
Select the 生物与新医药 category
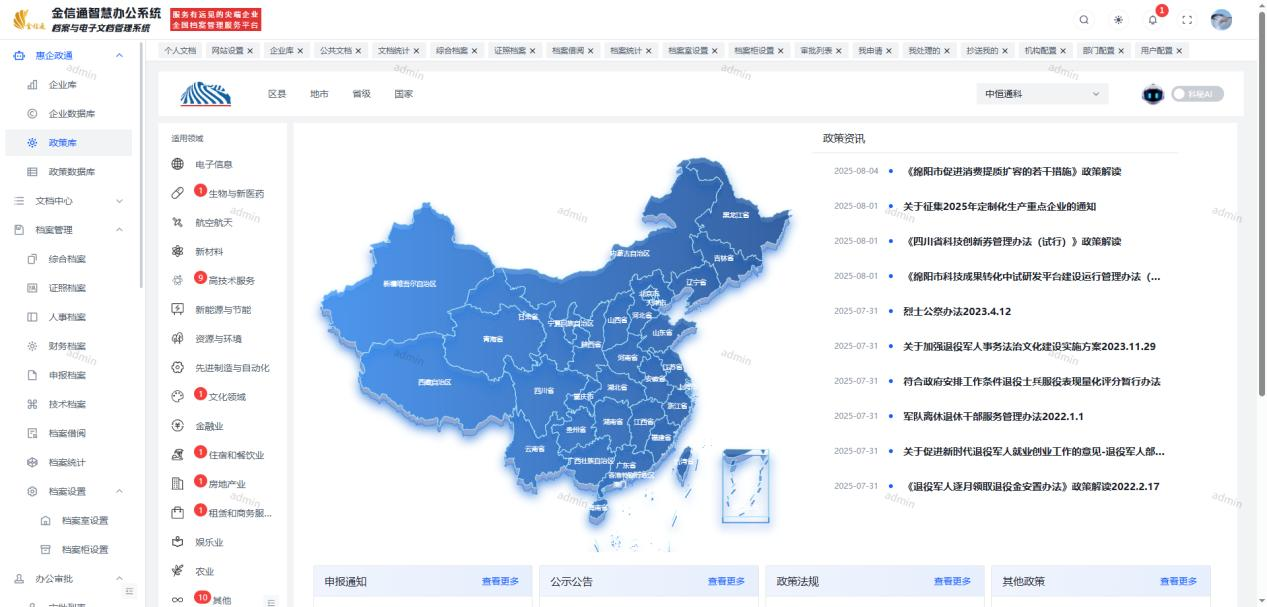tap(217, 193)
